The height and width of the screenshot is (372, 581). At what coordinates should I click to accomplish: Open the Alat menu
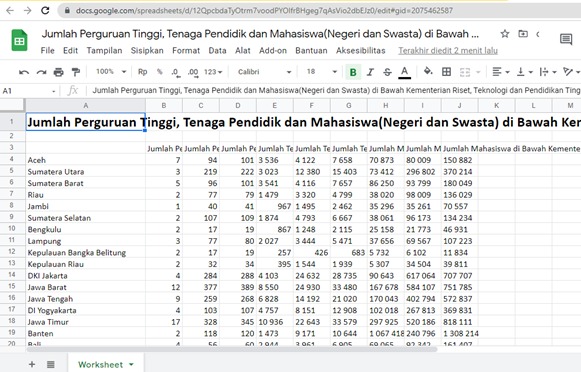[x=243, y=50]
